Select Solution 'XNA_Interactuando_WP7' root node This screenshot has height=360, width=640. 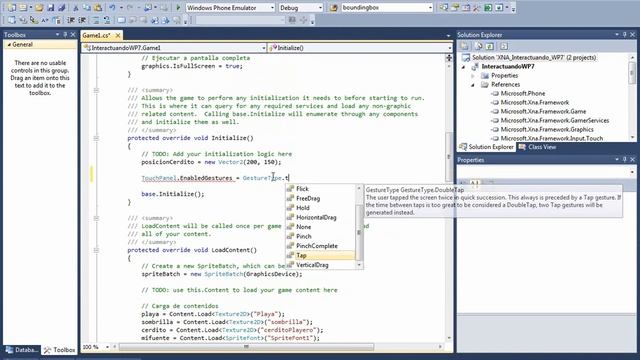[x=534, y=58]
